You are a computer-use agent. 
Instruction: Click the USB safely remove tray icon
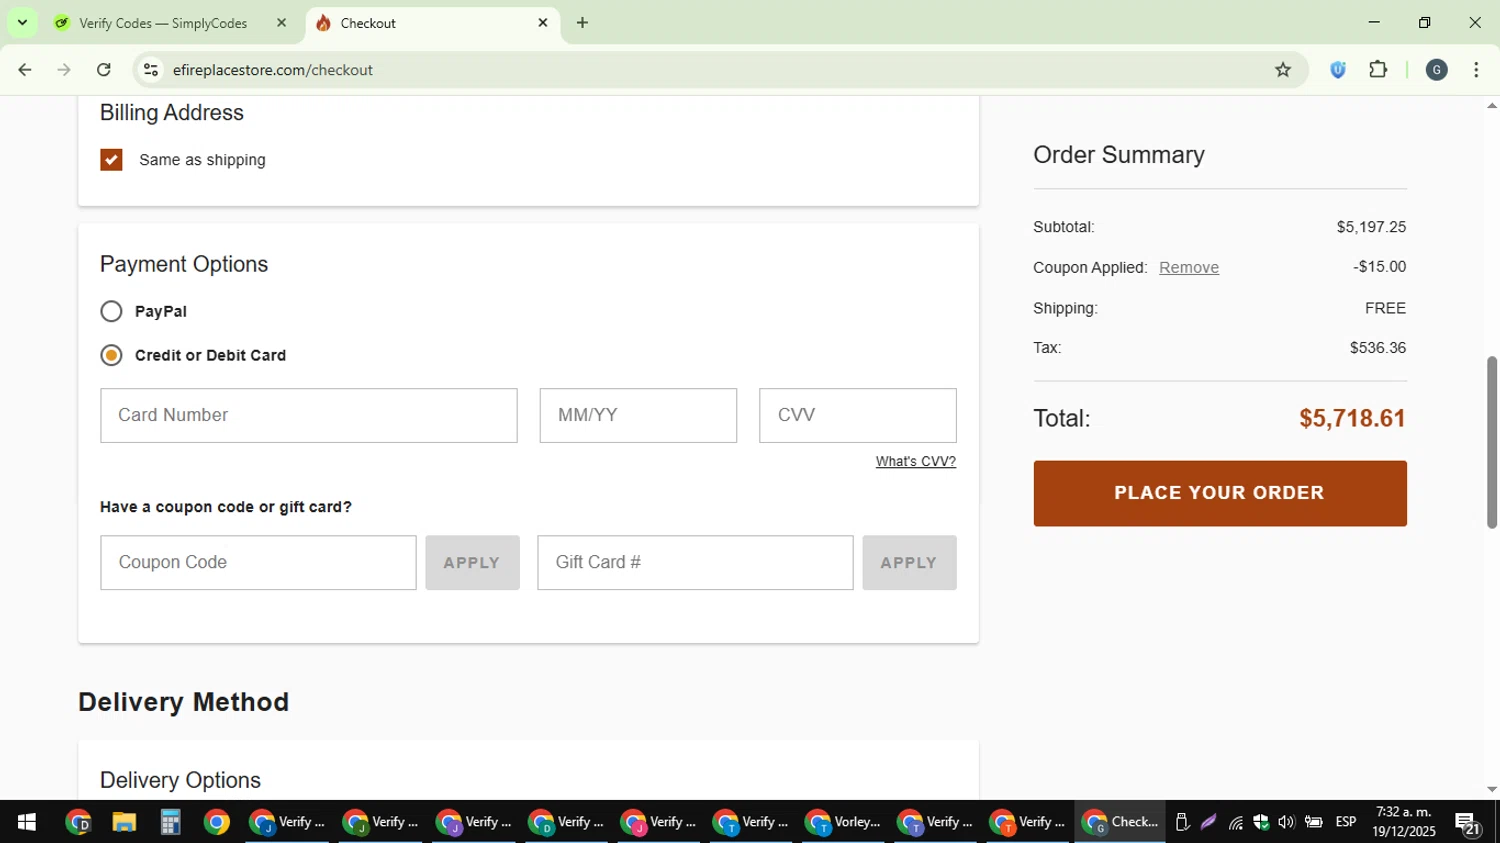coord(1182,822)
